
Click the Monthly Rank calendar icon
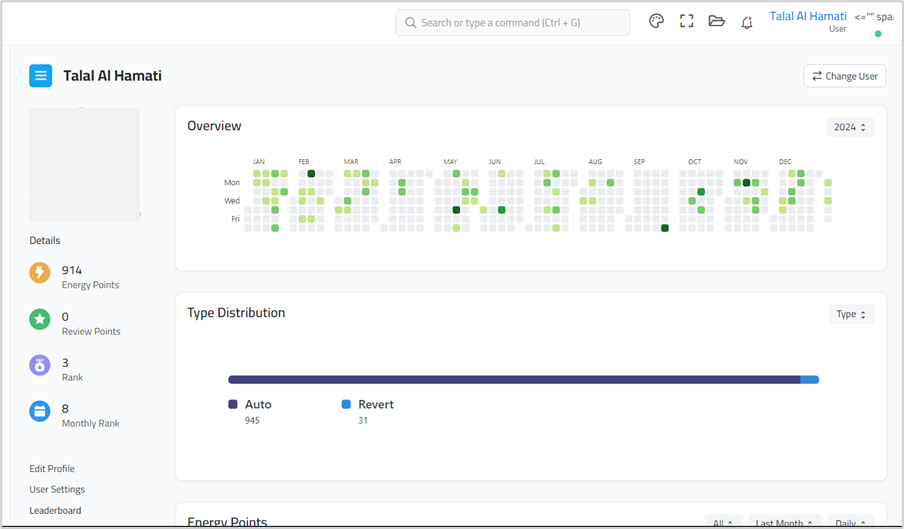40,411
